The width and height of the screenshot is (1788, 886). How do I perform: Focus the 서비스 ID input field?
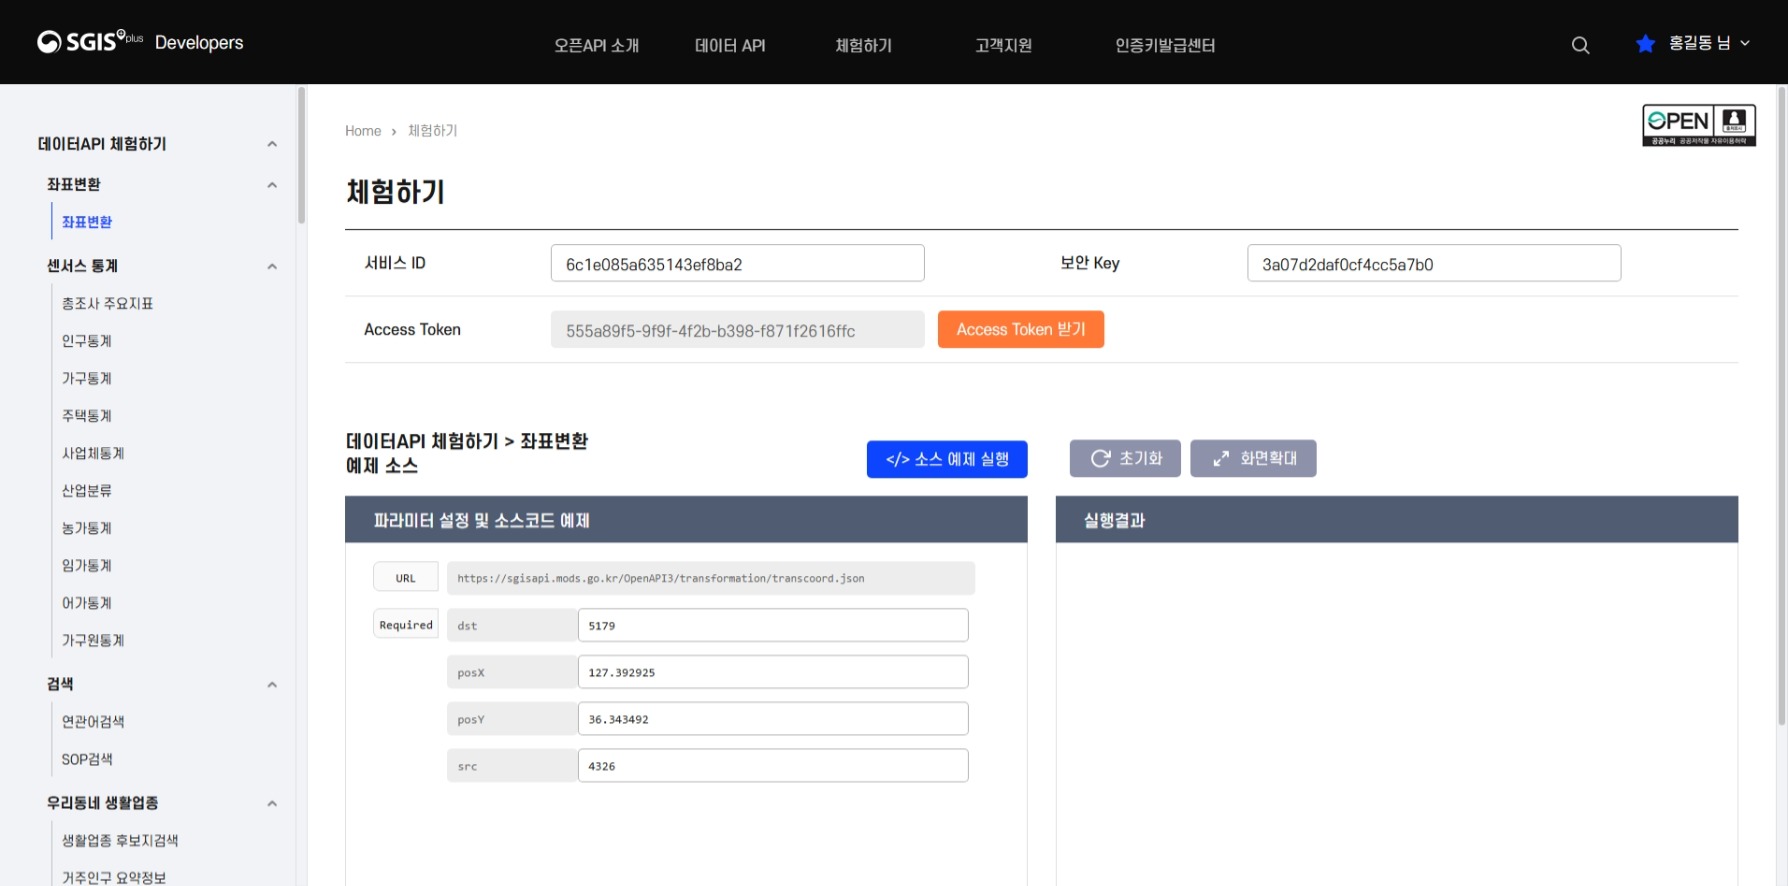(x=737, y=263)
